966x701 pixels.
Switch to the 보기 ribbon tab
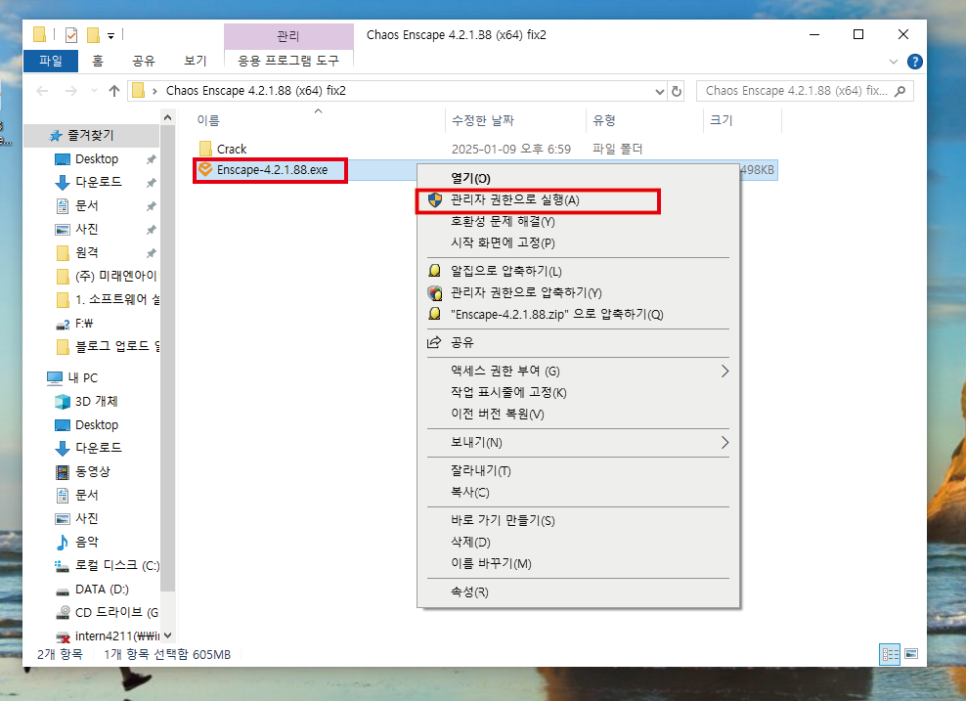(x=195, y=60)
